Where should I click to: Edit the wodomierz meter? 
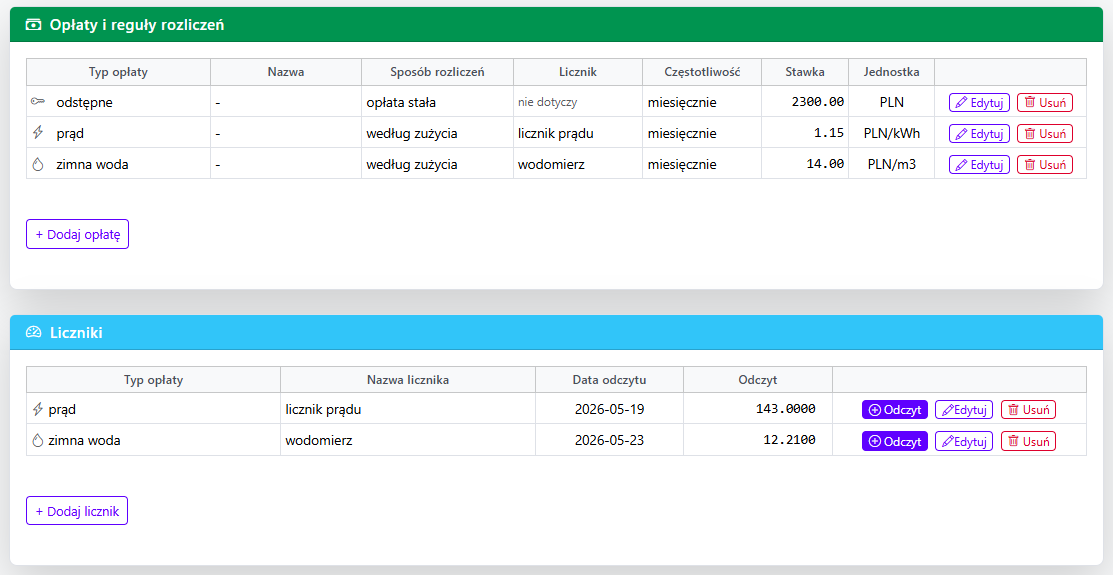(963, 441)
